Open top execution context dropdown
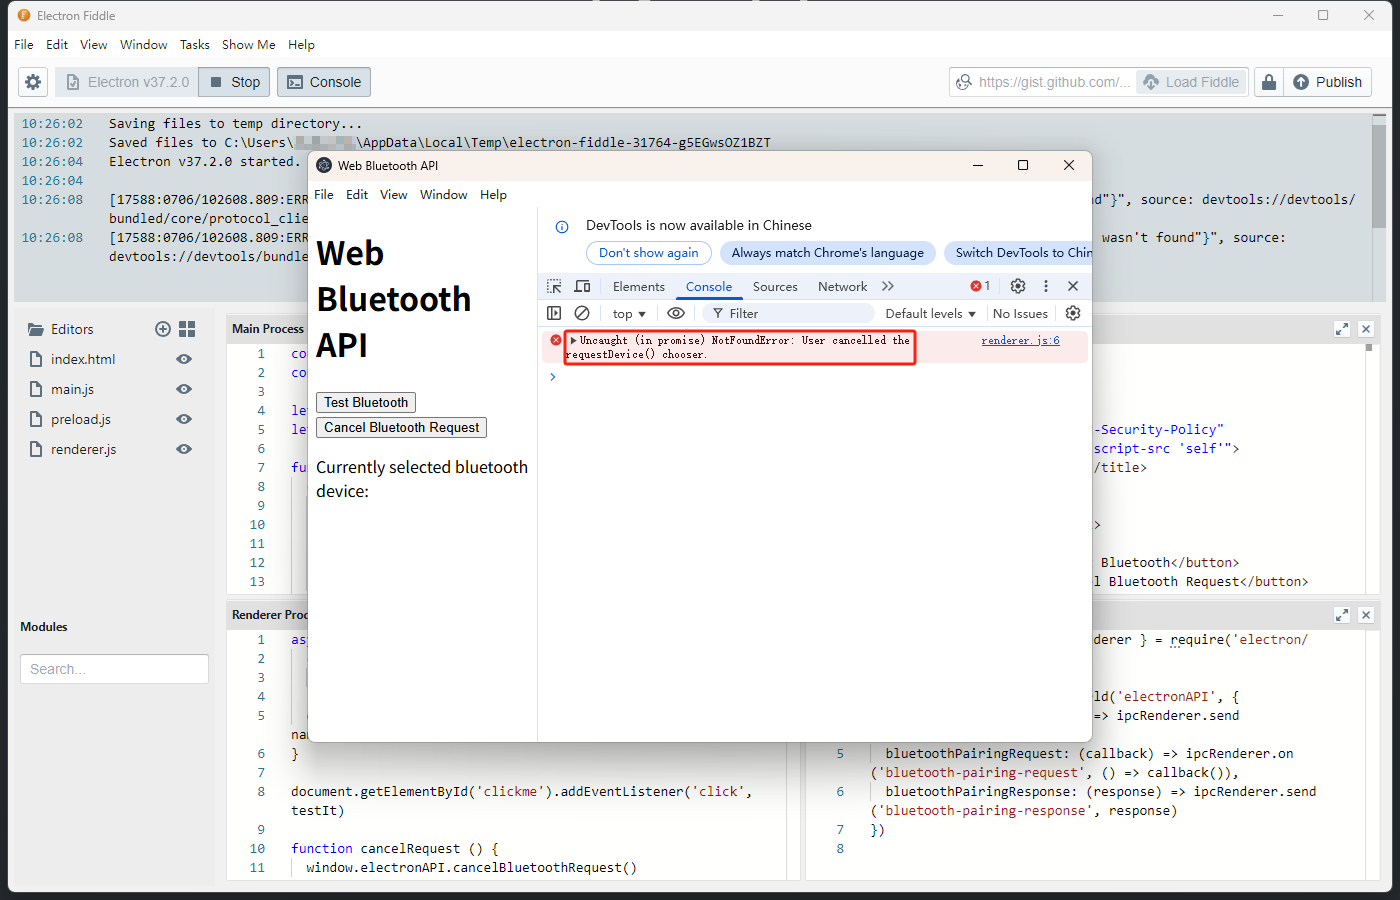The width and height of the screenshot is (1400, 900). (629, 313)
